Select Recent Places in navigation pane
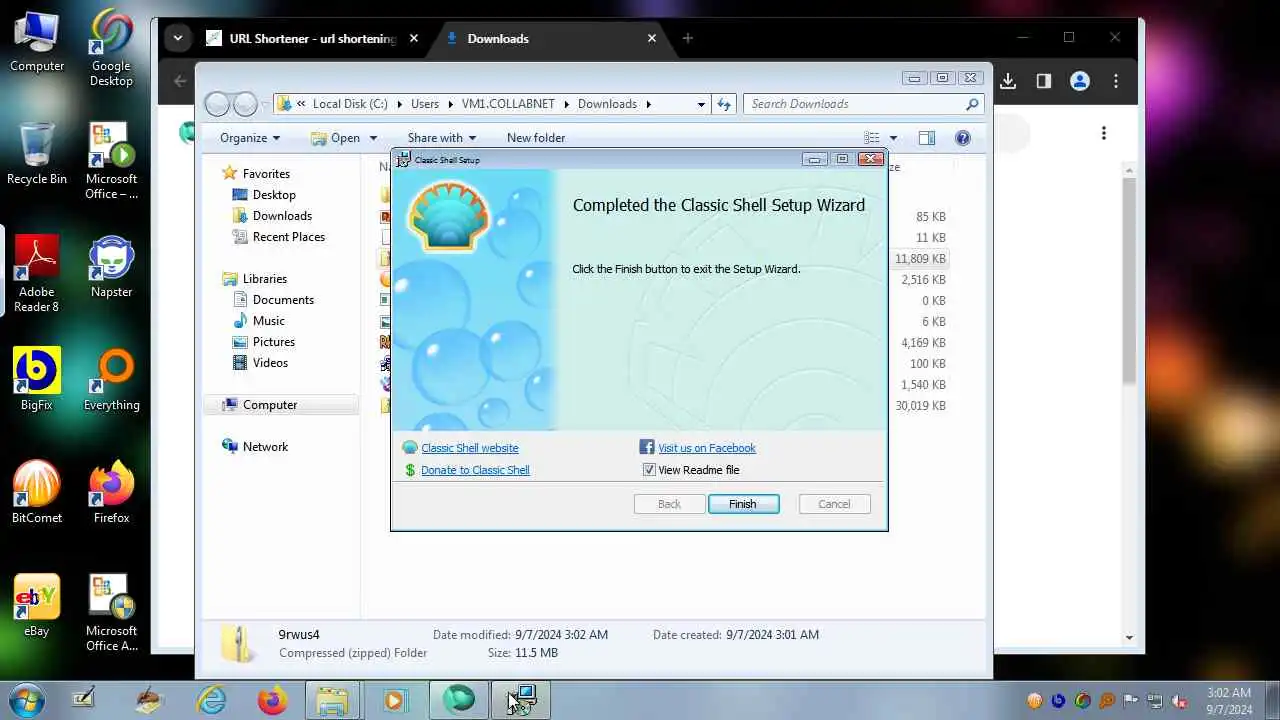The height and width of the screenshot is (720, 1280). click(289, 237)
